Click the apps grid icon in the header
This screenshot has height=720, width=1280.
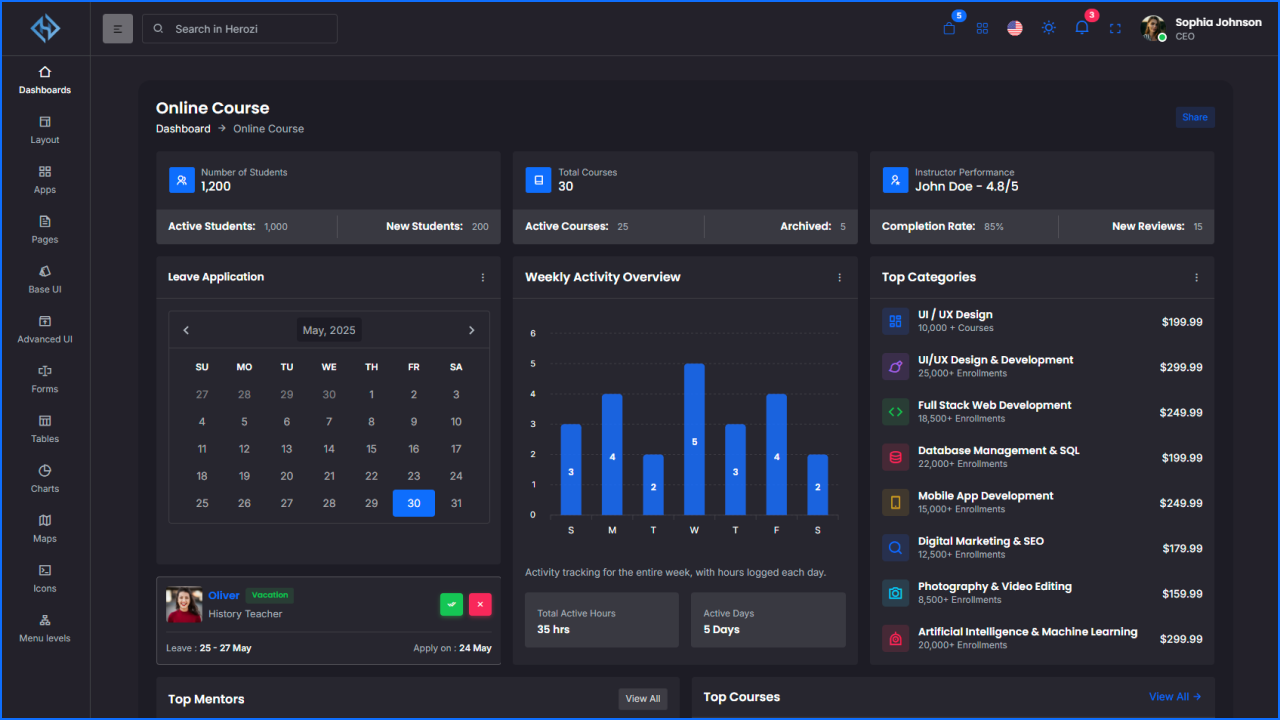tap(982, 28)
